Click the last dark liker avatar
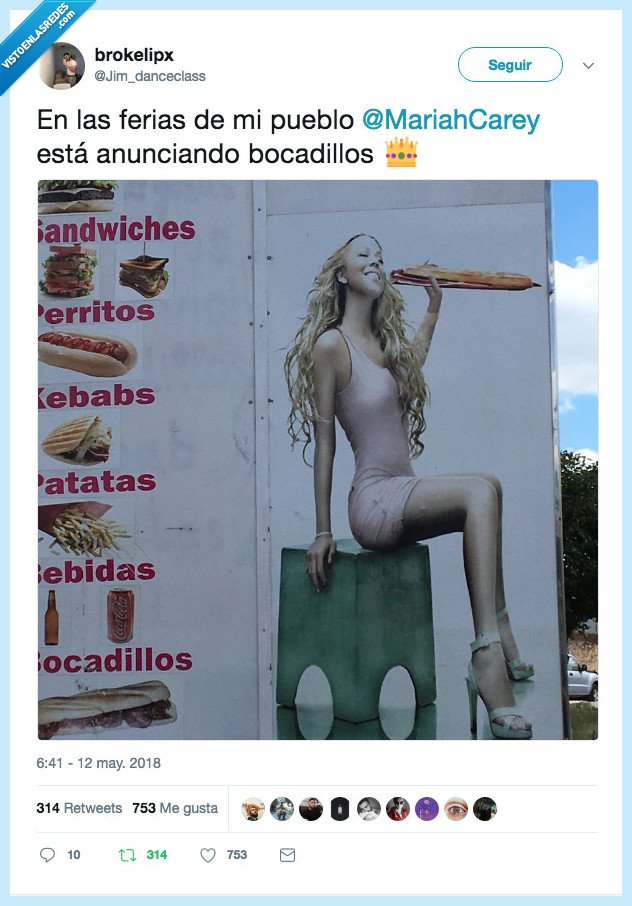The width and height of the screenshot is (632, 906). click(485, 809)
